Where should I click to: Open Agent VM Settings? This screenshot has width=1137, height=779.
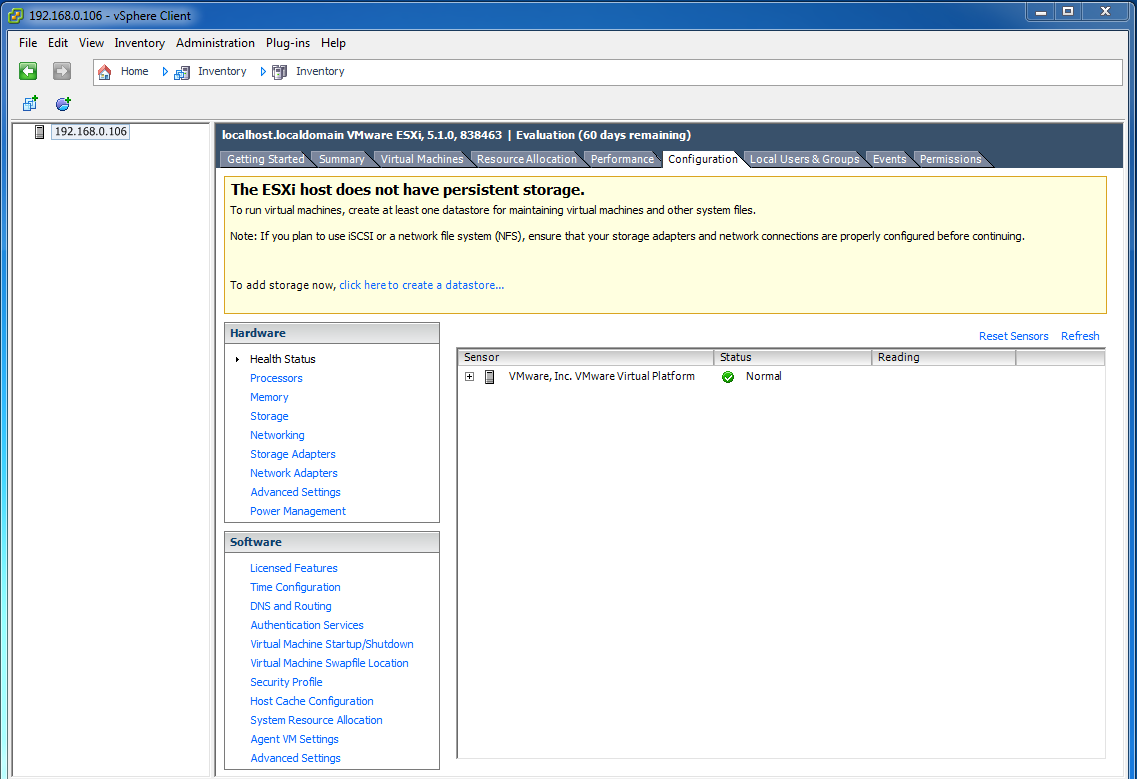[x=294, y=738]
